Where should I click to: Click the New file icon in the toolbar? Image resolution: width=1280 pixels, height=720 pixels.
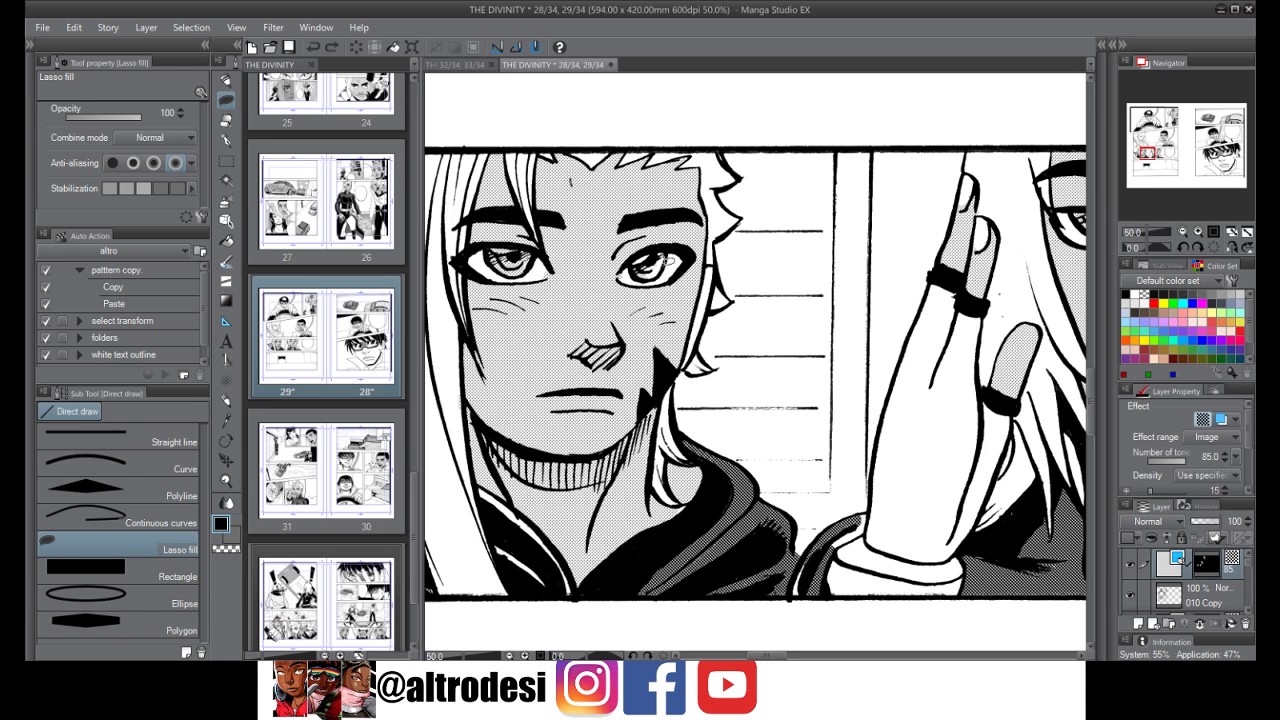pos(252,47)
